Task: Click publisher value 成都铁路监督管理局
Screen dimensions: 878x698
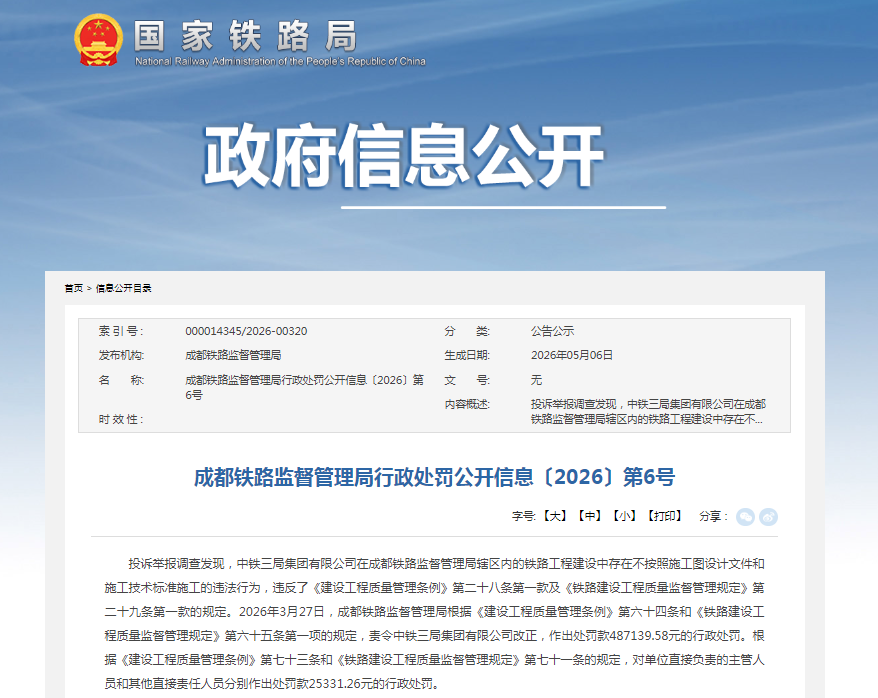Action: point(233,355)
